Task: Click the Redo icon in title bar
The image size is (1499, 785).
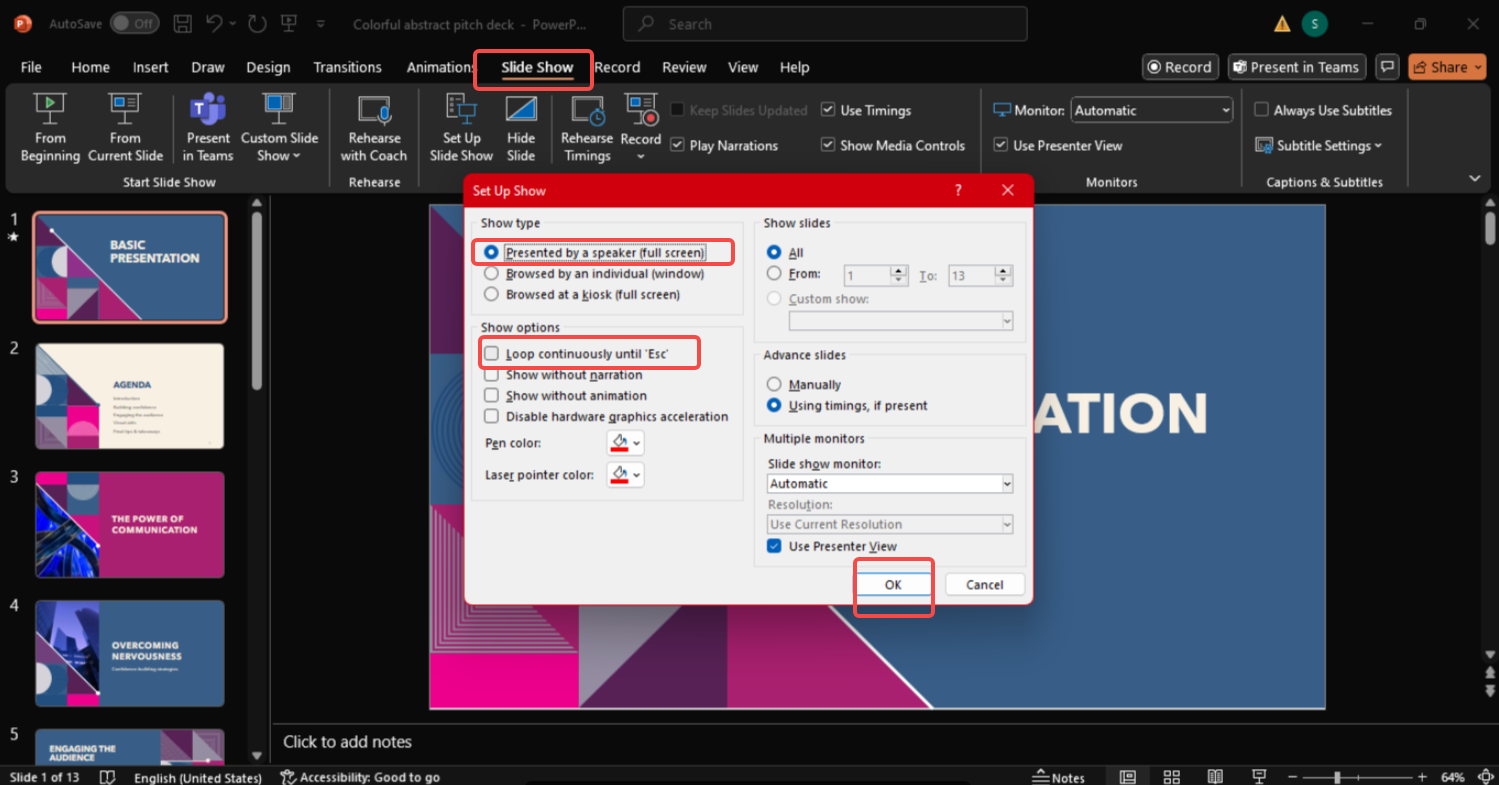Action: (257, 23)
